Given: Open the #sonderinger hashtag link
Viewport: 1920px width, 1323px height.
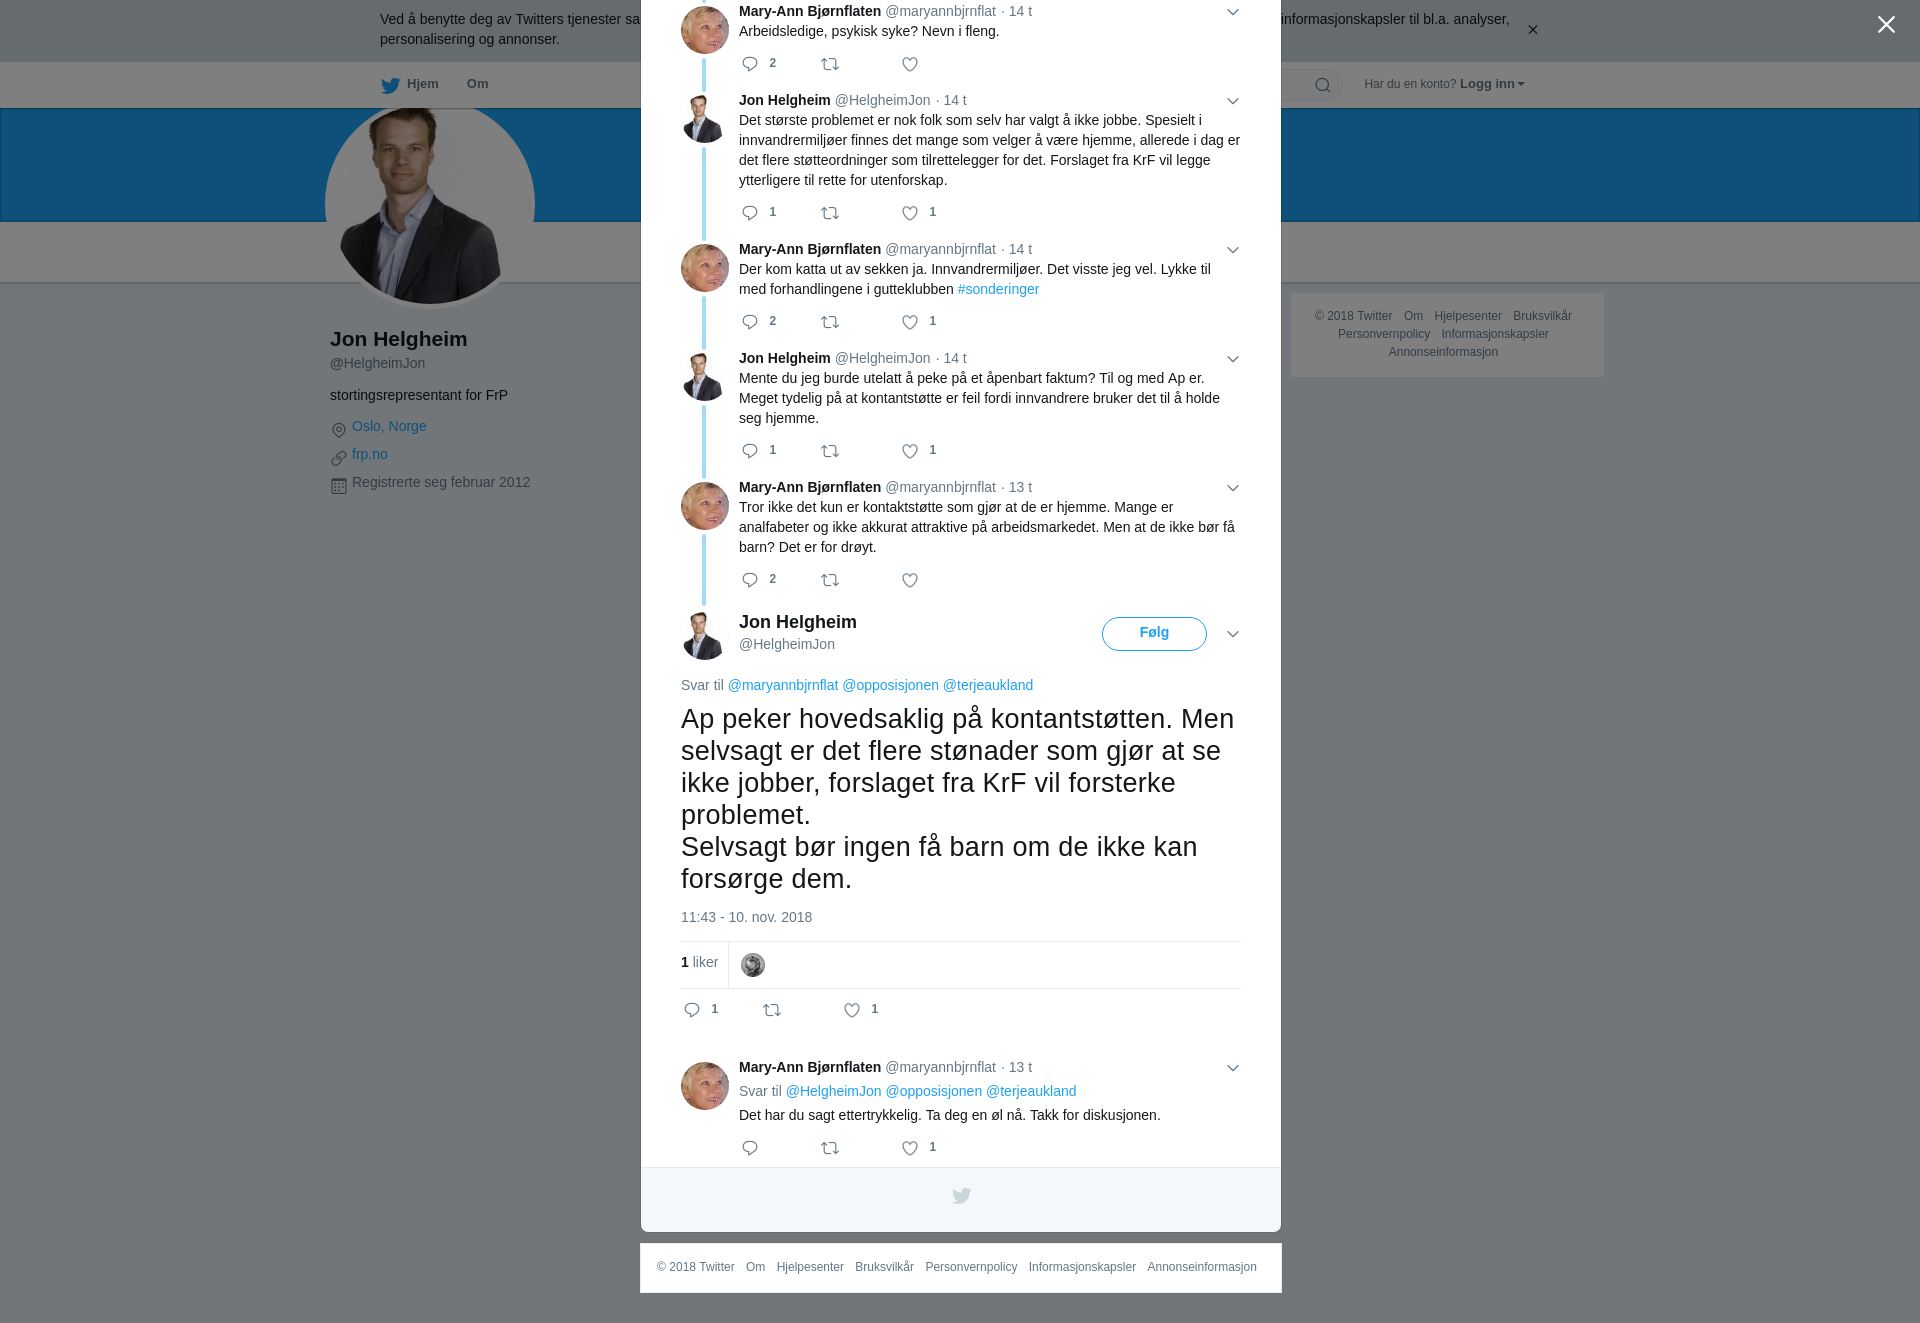Looking at the screenshot, I should (x=998, y=289).
